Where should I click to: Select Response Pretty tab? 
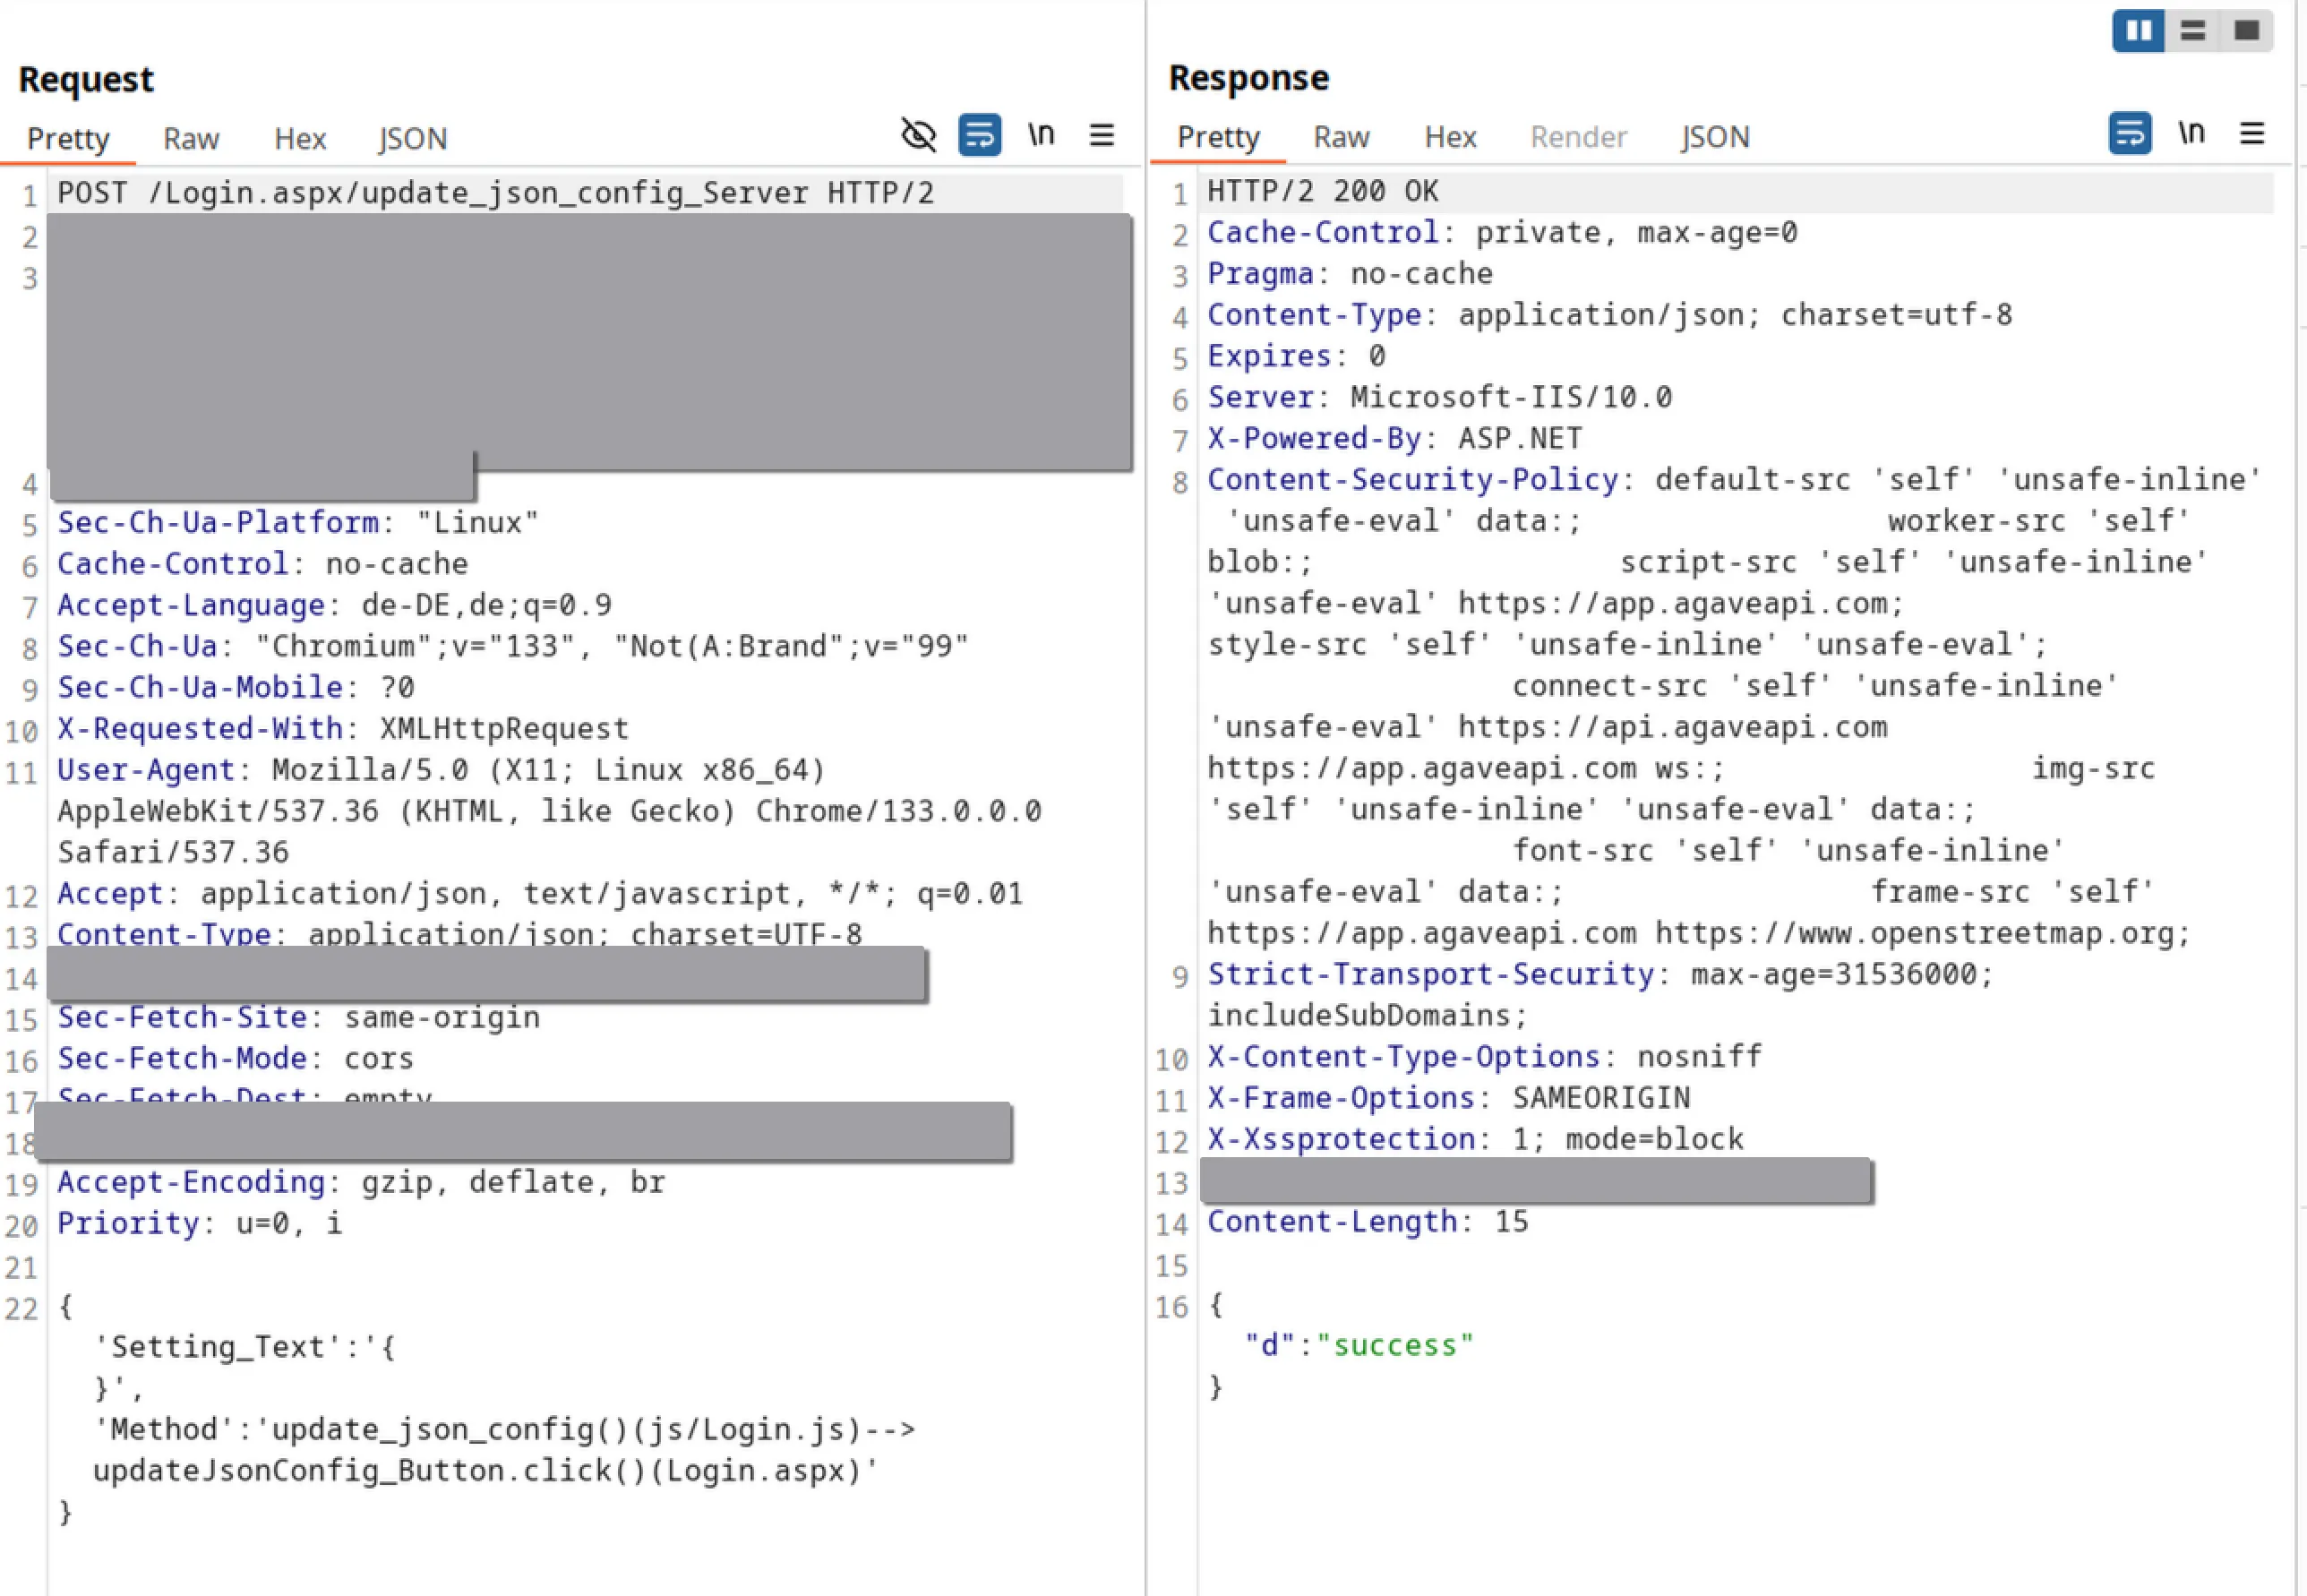click(x=1218, y=137)
